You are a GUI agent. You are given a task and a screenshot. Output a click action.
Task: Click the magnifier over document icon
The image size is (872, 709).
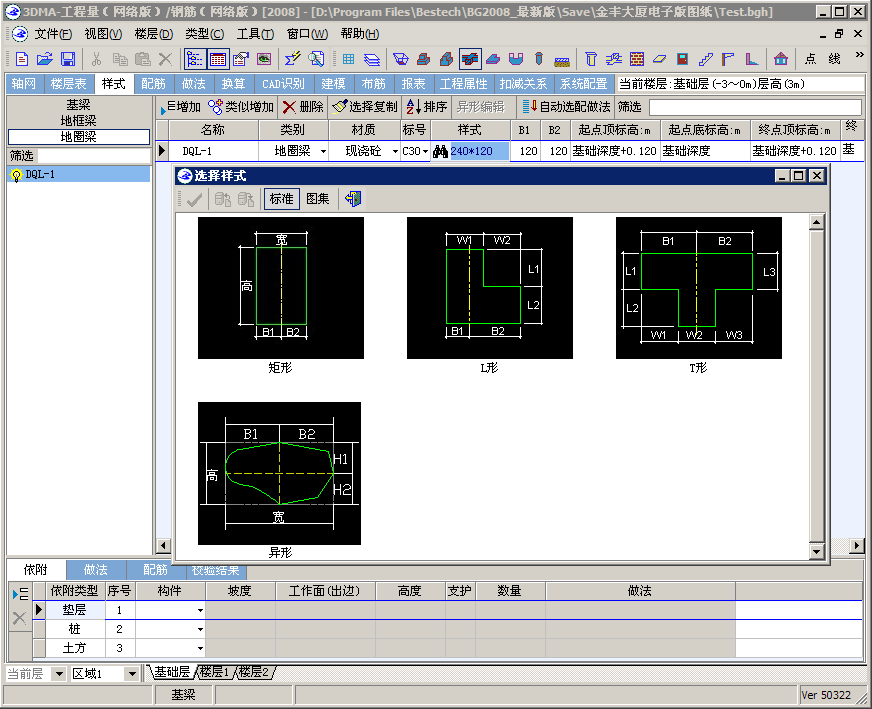(x=316, y=59)
